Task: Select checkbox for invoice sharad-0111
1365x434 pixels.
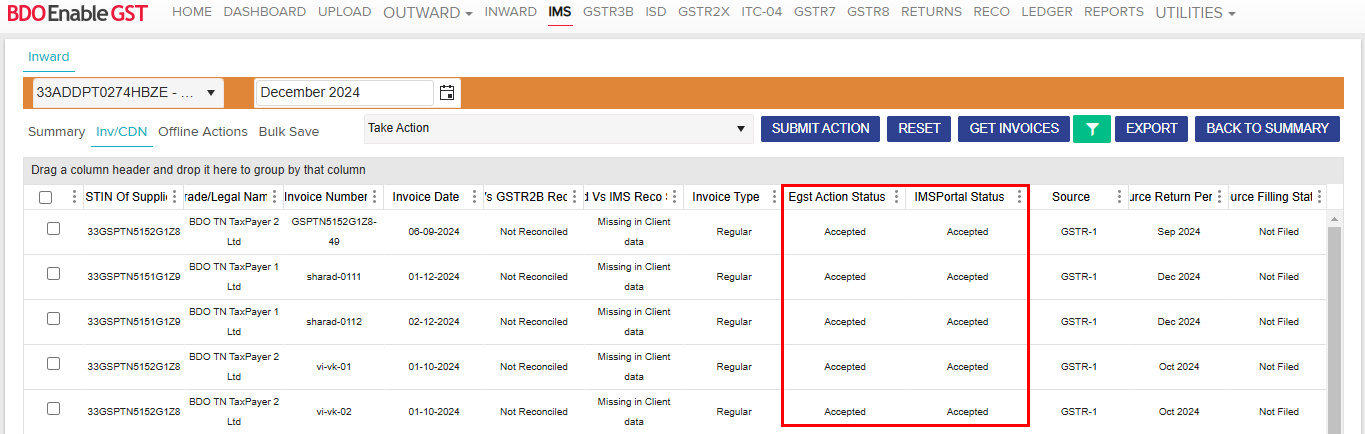Action: pos(54,274)
